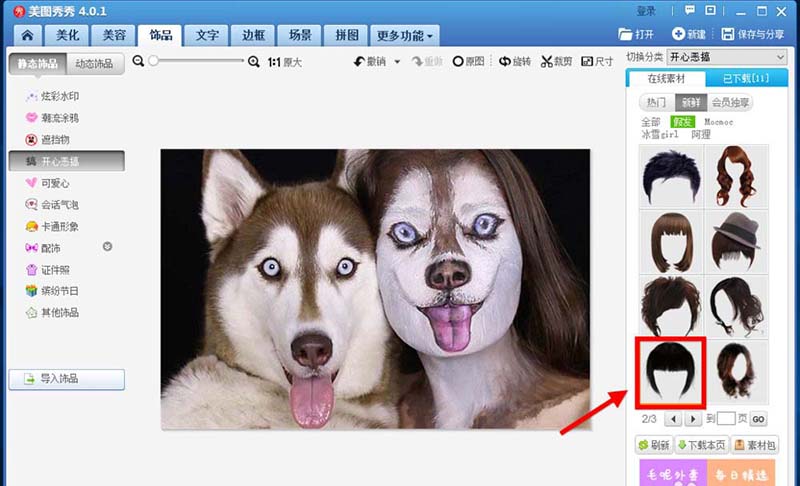Create a new canvas with 新建
The height and width of the screenshot is (486, 800).
tap(689, 34)
